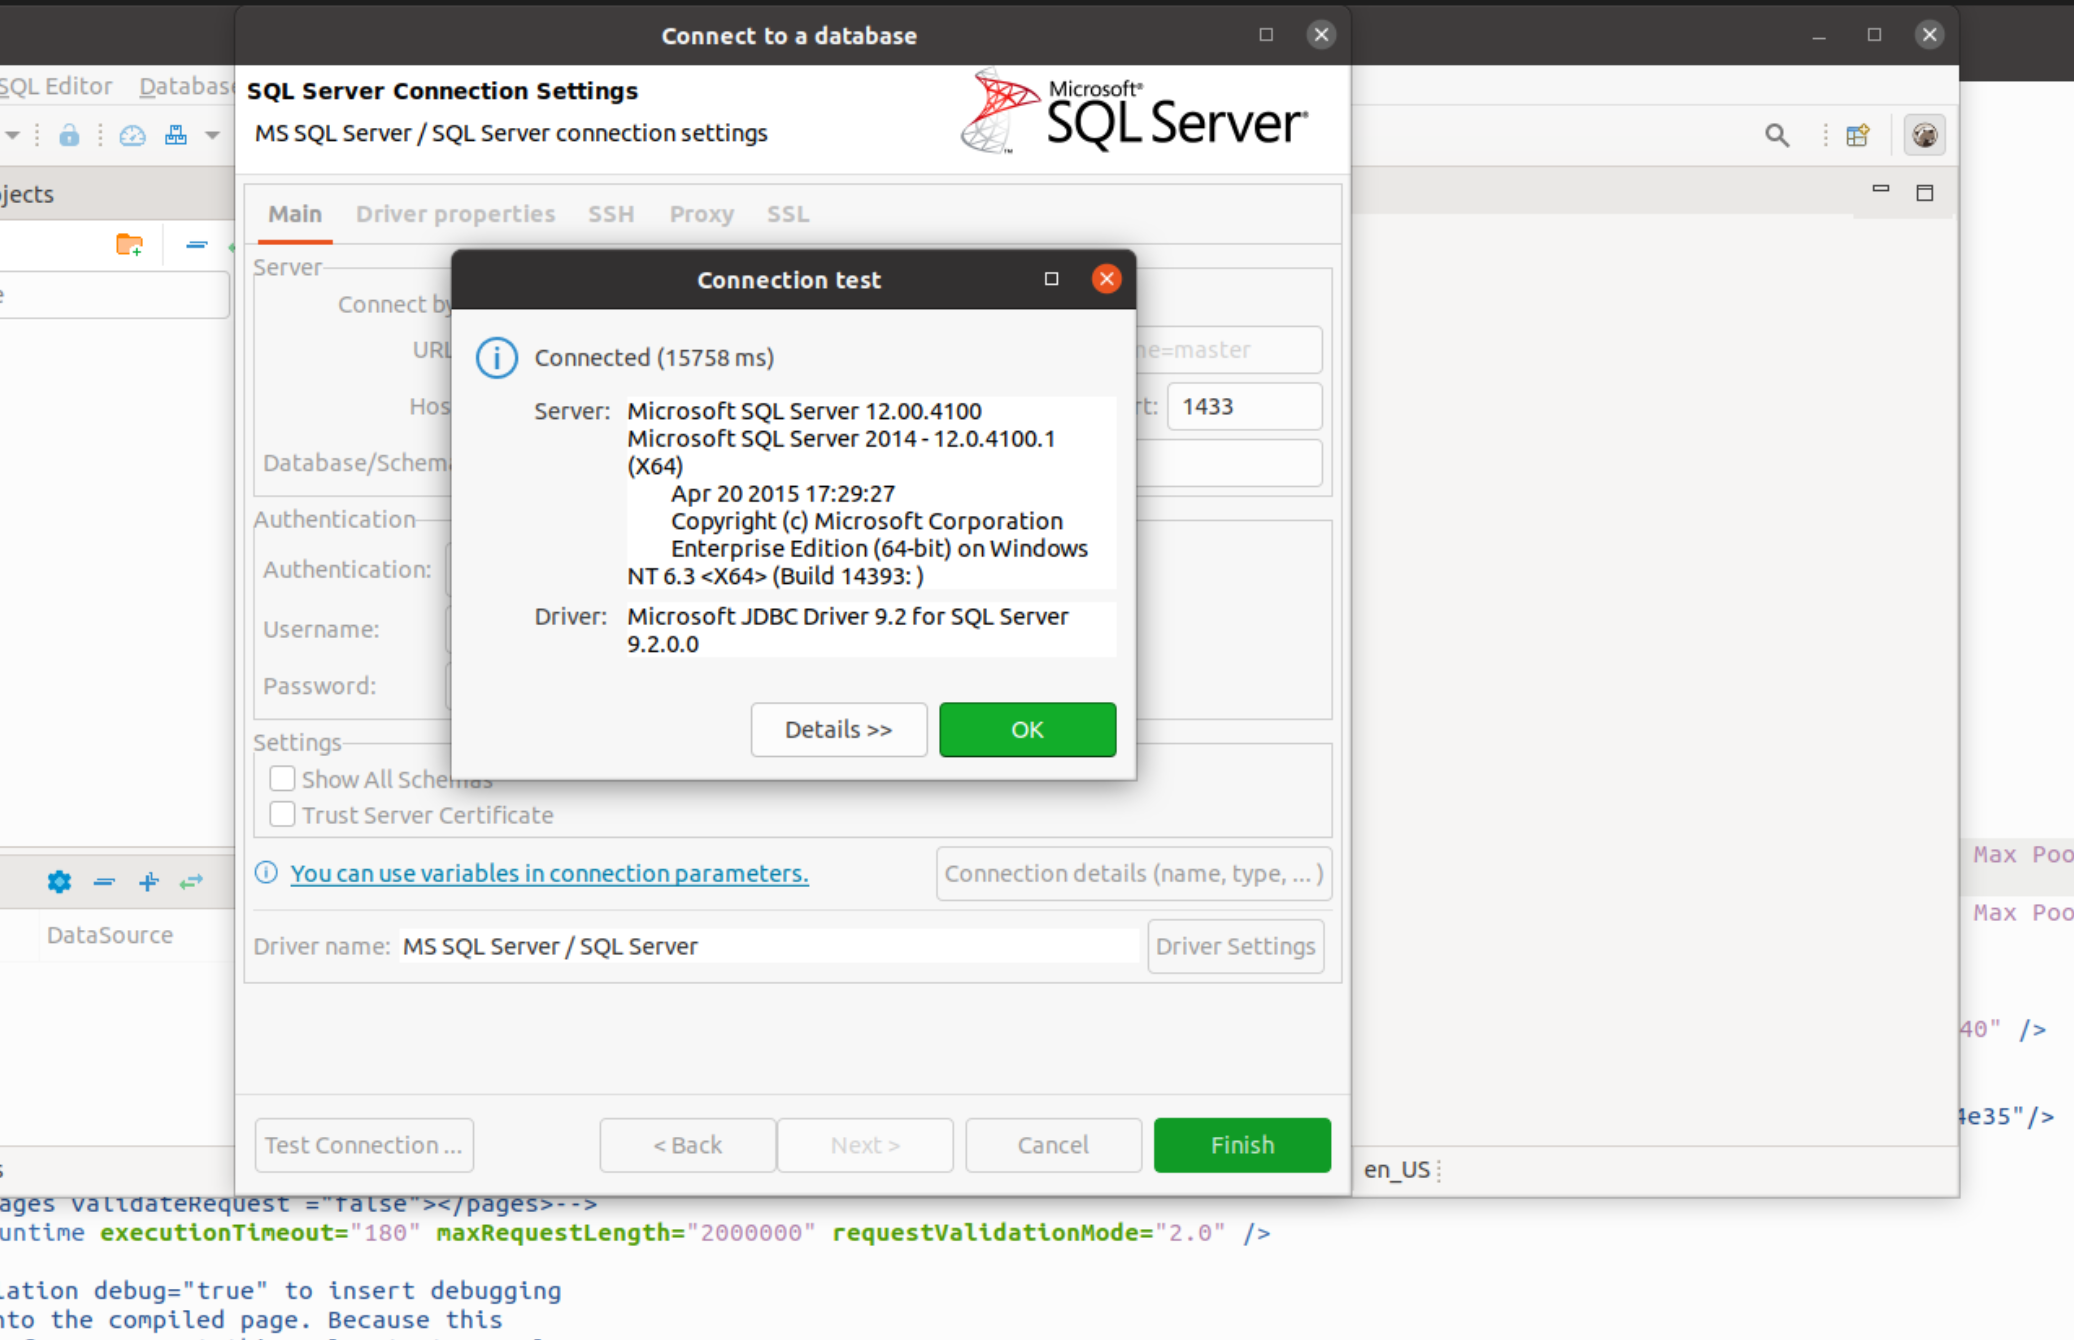This screenshot has height=1340, width=2074.
Task: Open SQL Editor menu in main window
Action: click(x=56, y=86)
